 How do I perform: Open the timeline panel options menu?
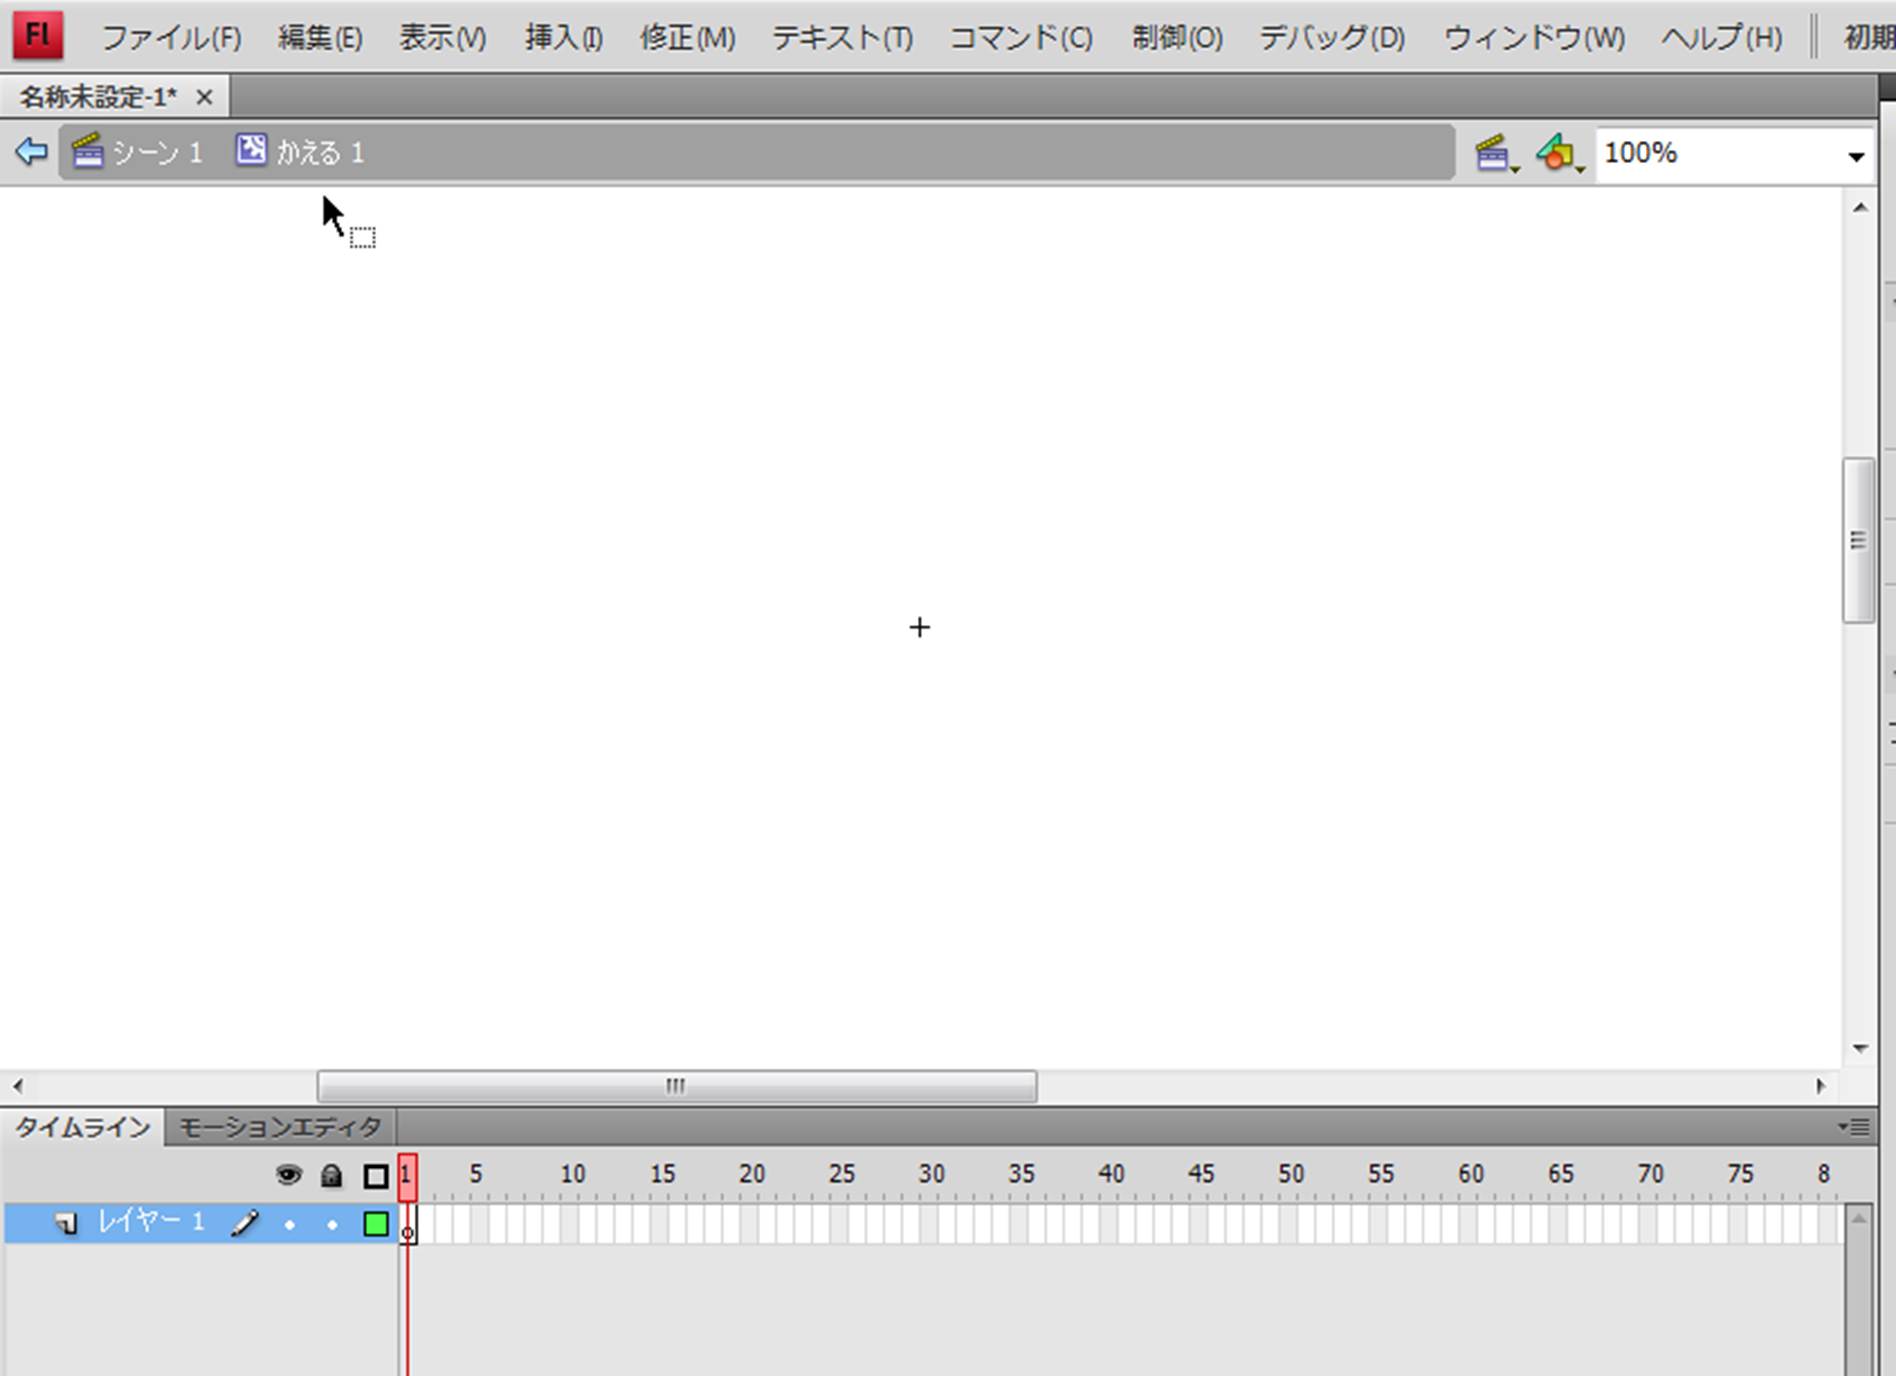tap(1854, 1127)
